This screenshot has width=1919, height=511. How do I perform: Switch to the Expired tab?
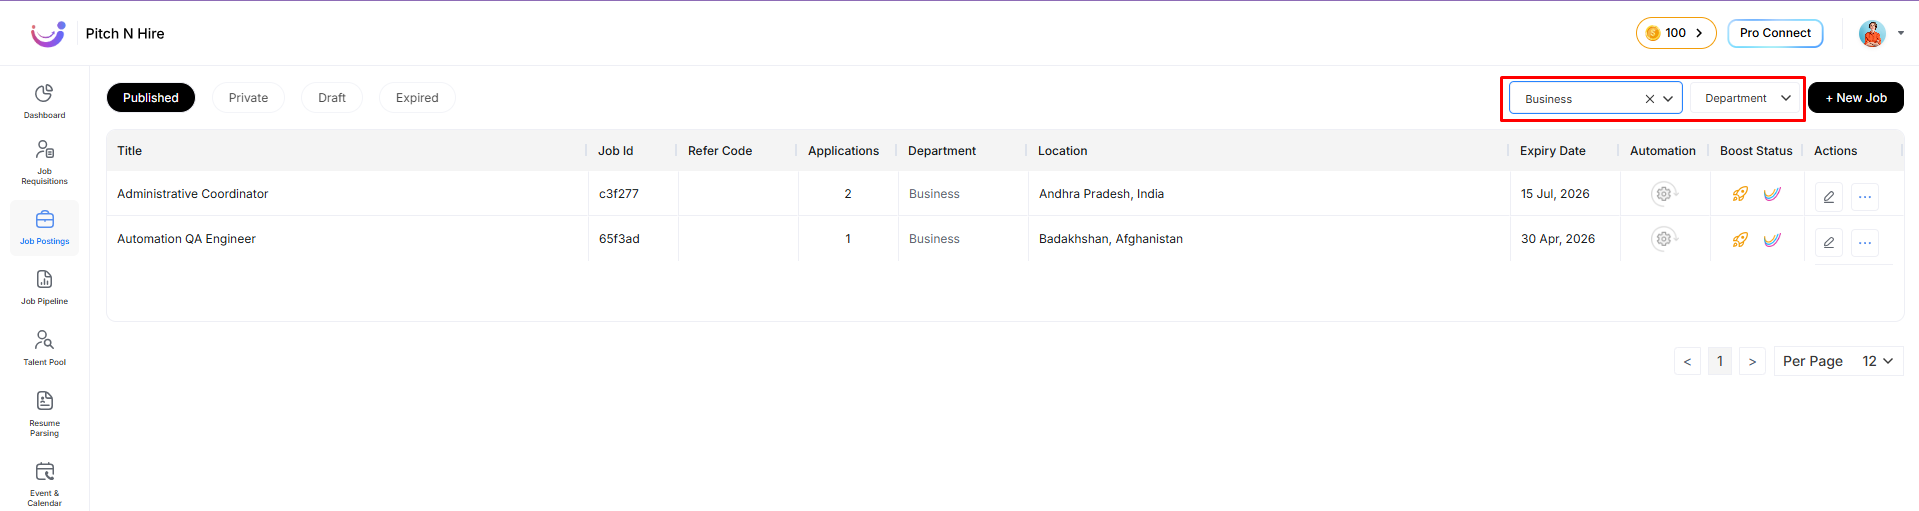click(x=417, y=98)
